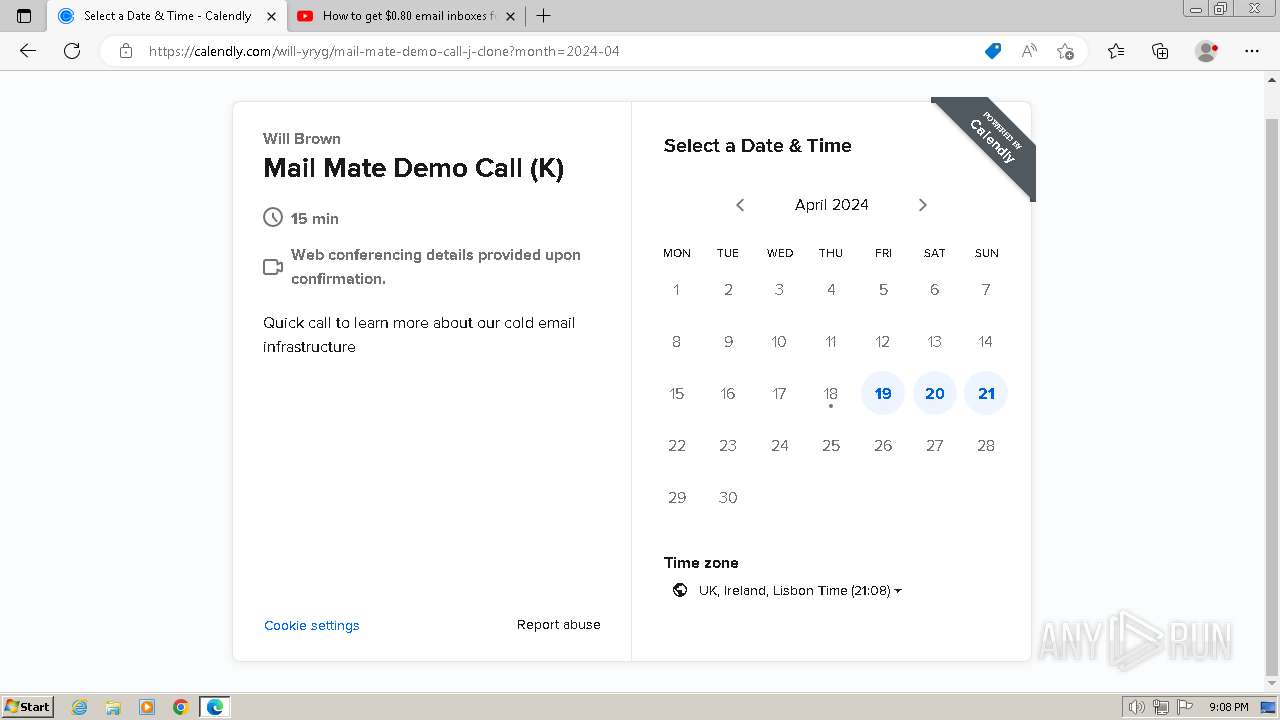The image size is (1280, 720).
Task: Click date 30 on the calendar
Action: click(728, 498)
